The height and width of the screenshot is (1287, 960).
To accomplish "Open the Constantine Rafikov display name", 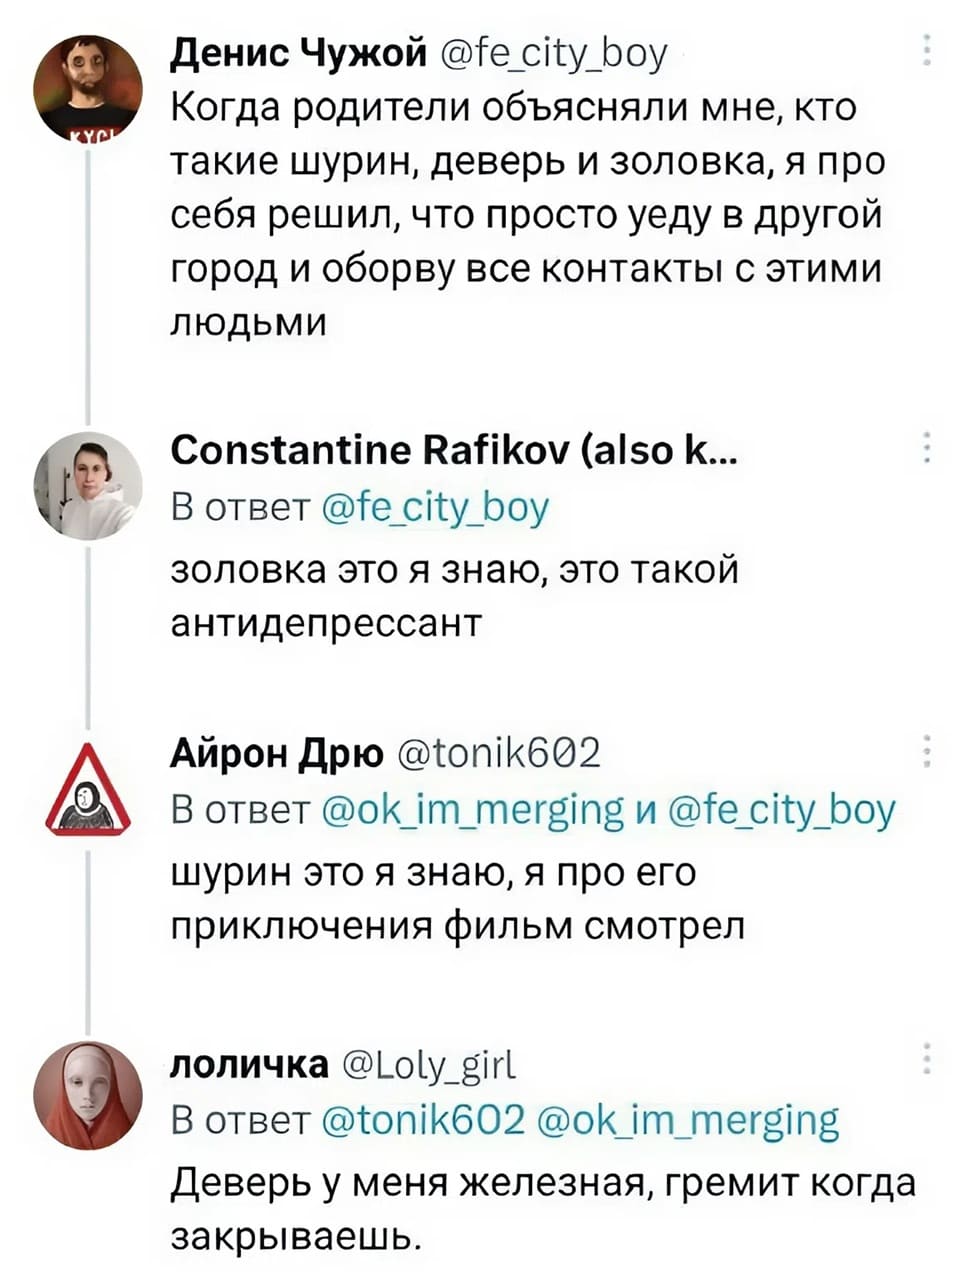I will 455,453.
